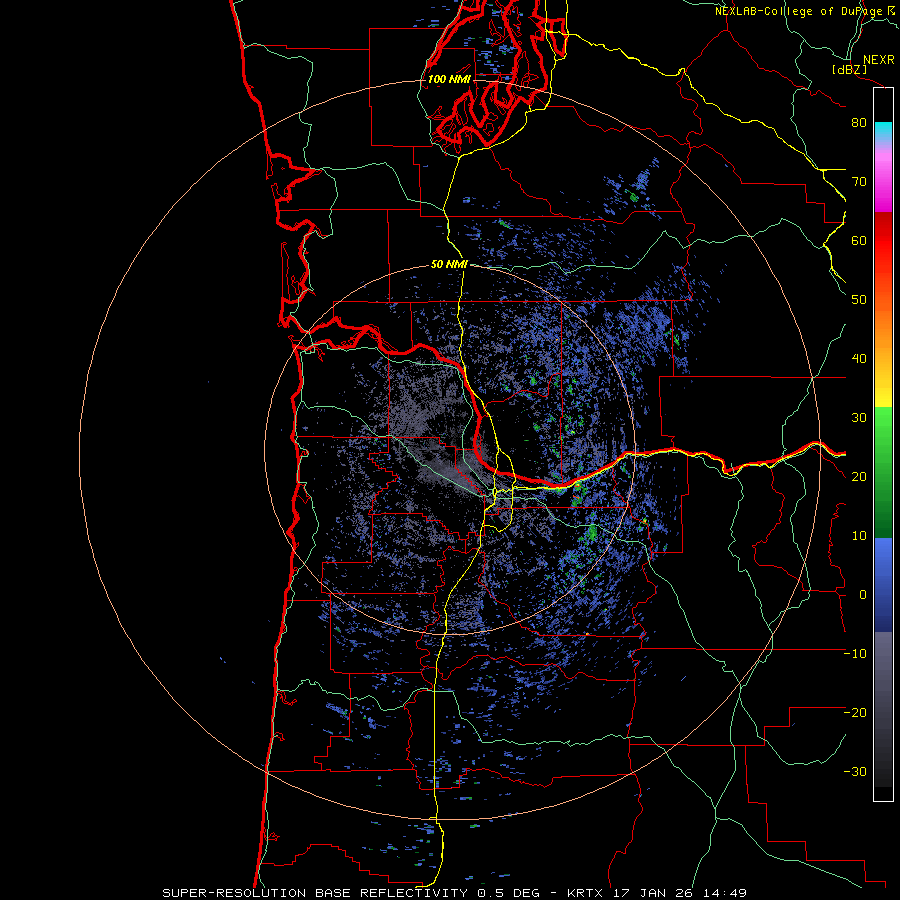
Task: Click the 100 NMI range ring label
Action: (449, 79)
